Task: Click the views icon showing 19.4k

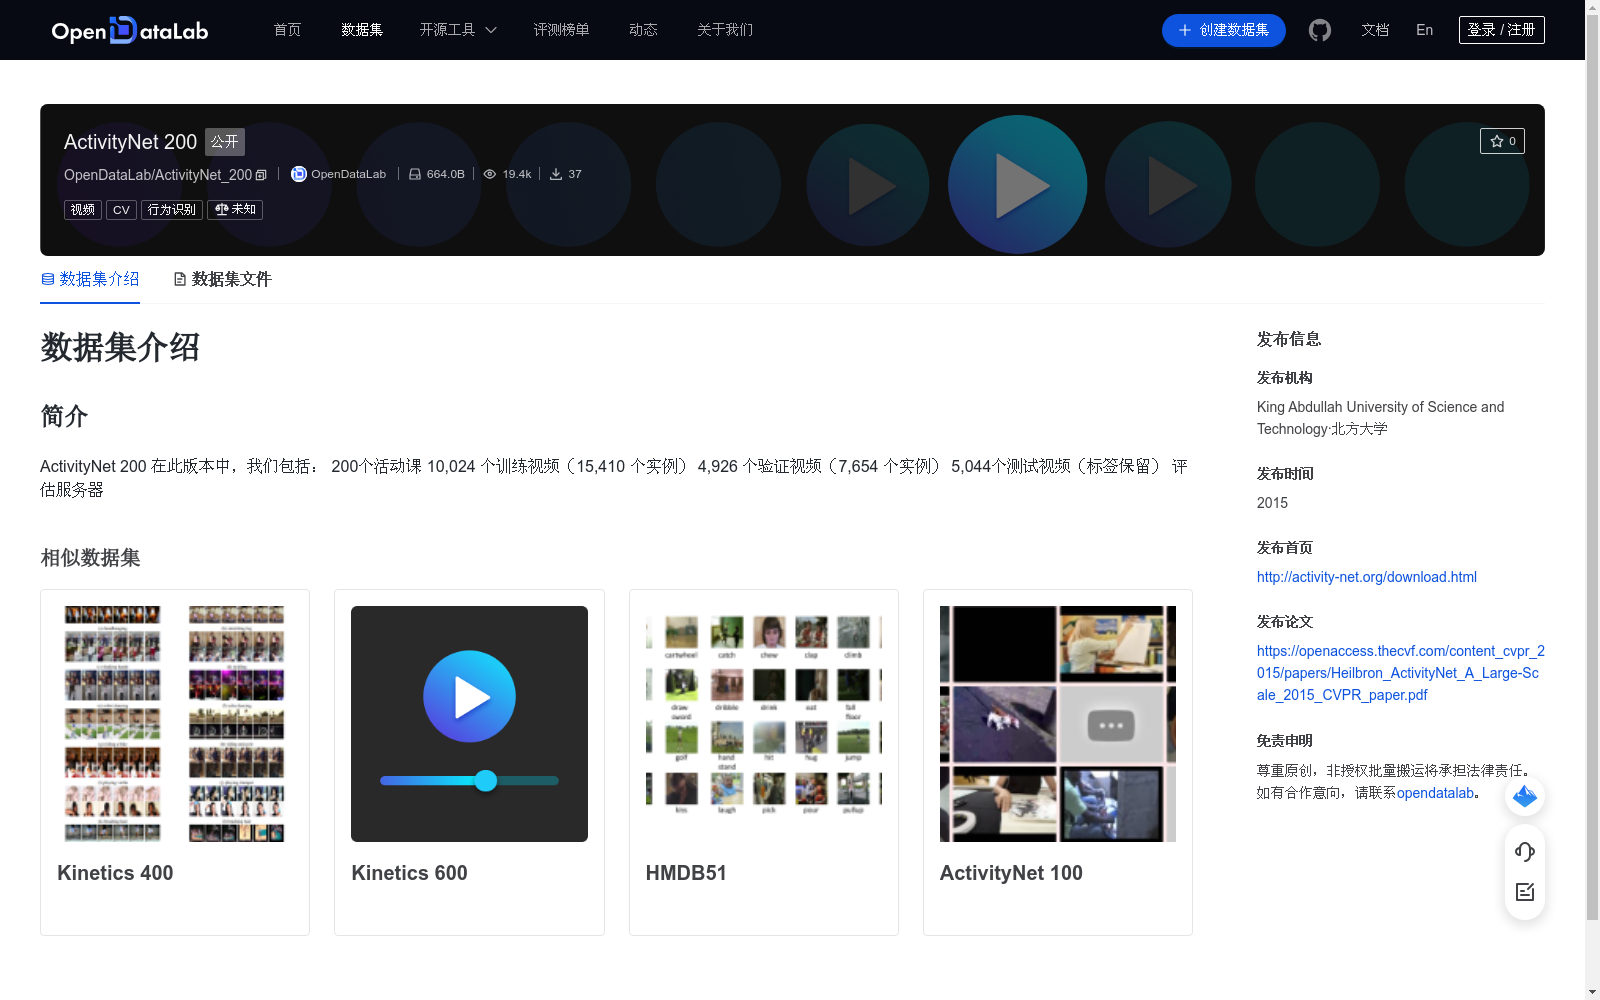Action: coord(490,173)
